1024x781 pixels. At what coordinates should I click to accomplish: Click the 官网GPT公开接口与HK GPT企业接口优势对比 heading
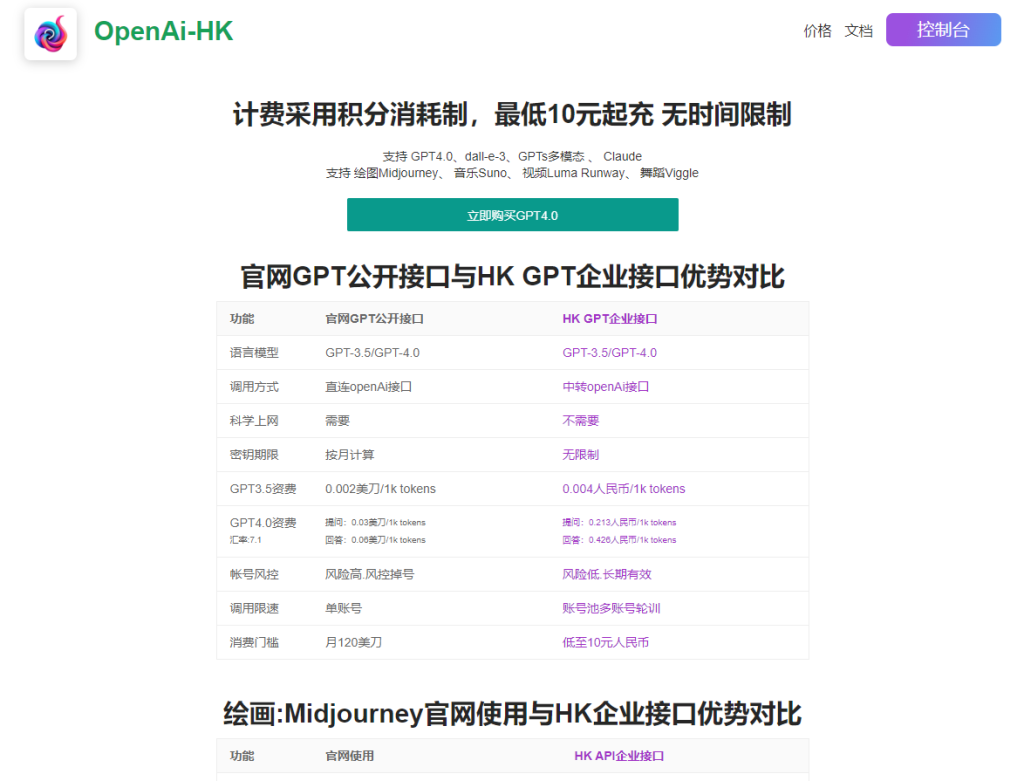coord(512,276)
